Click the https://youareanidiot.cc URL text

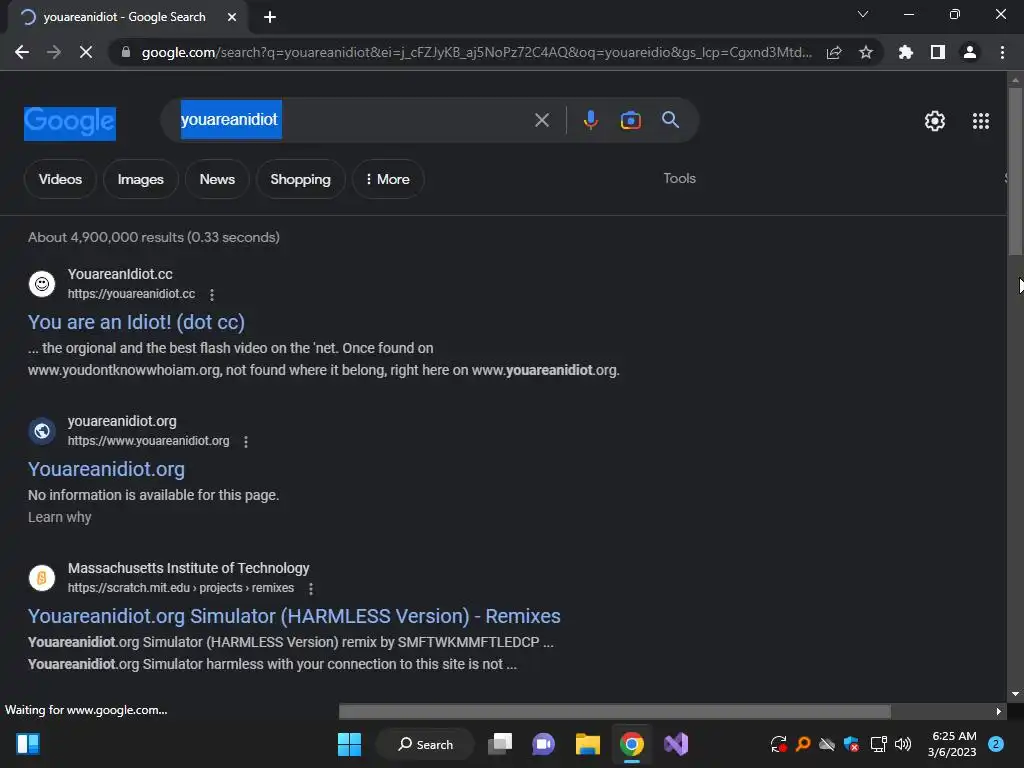pyautogui.click(x=131, y=294)
